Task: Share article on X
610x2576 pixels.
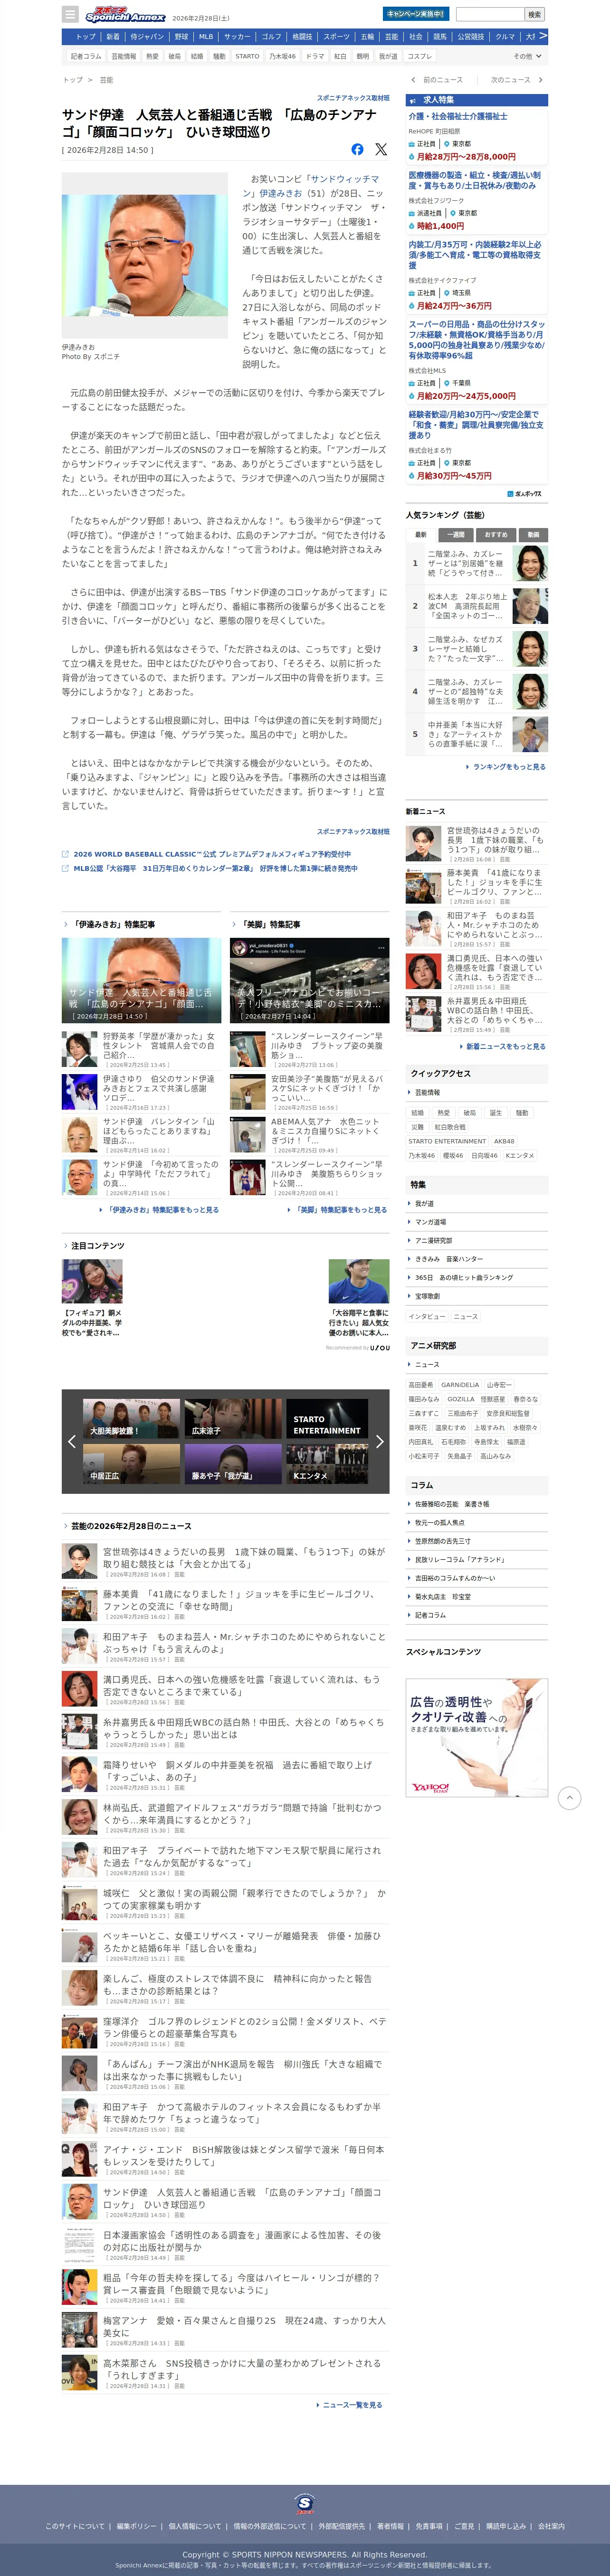Action: [381, 149]
